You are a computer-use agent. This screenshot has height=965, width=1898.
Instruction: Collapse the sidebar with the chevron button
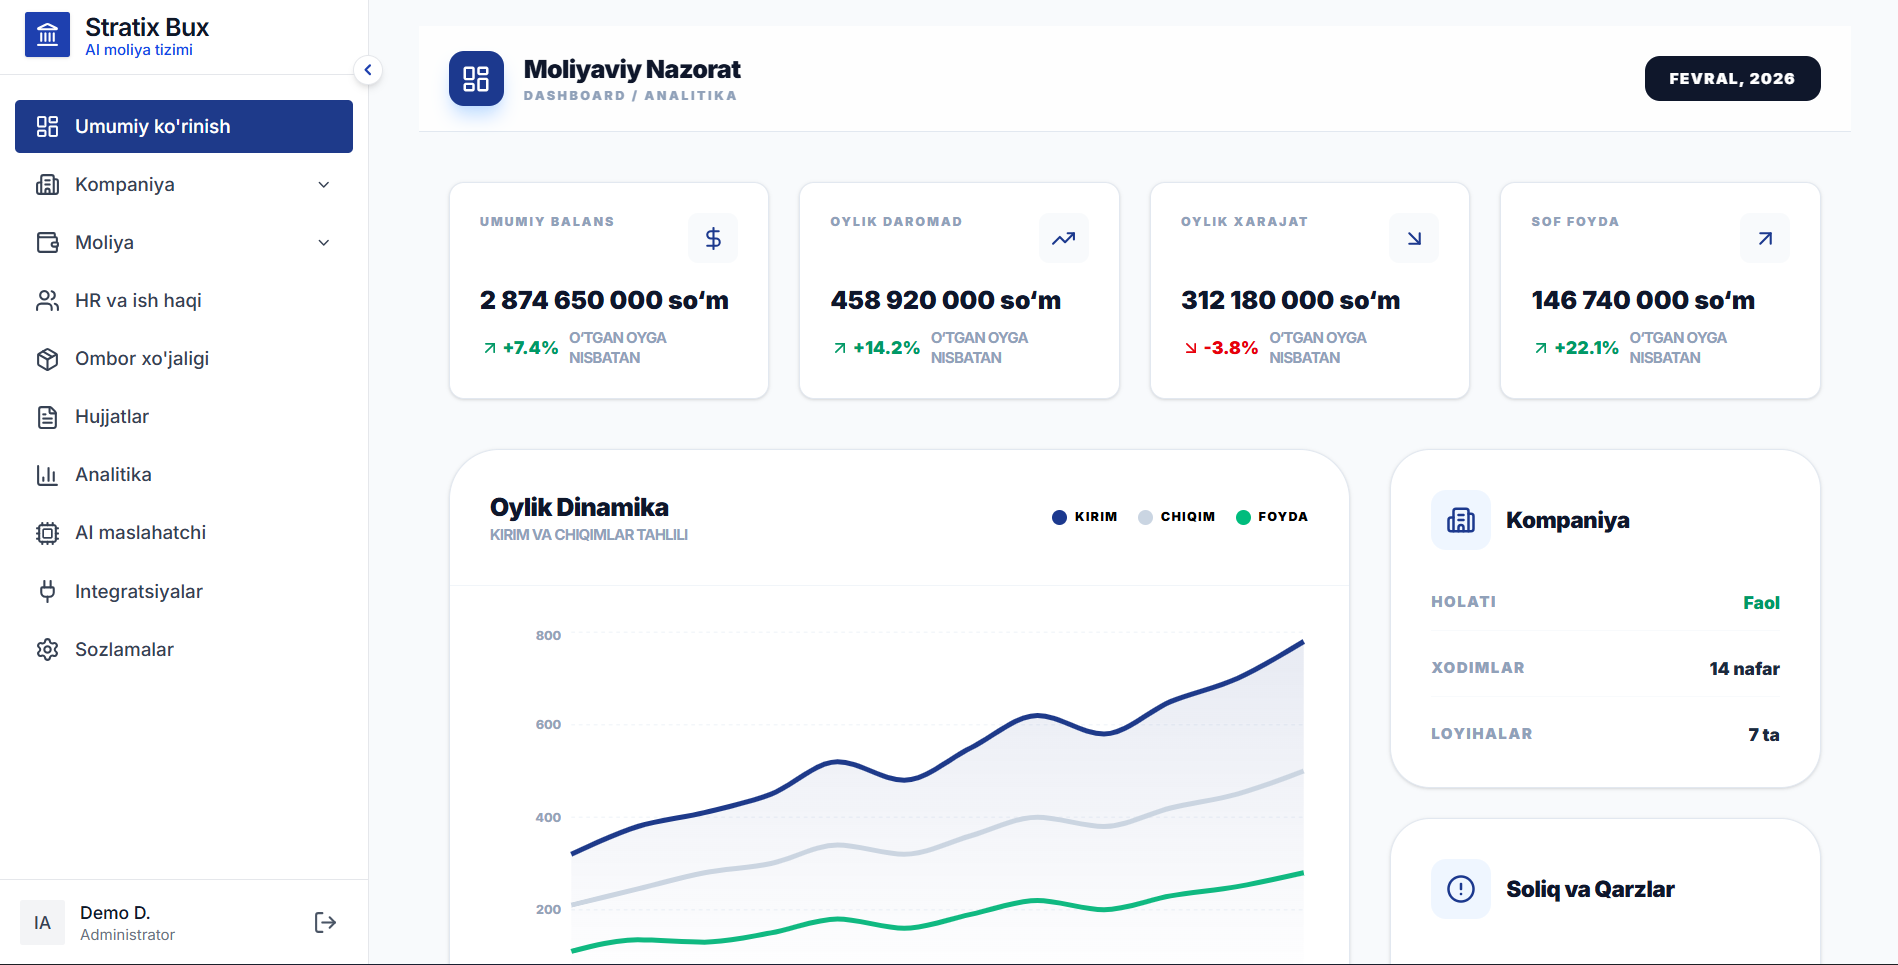click(x=368, y=70)
